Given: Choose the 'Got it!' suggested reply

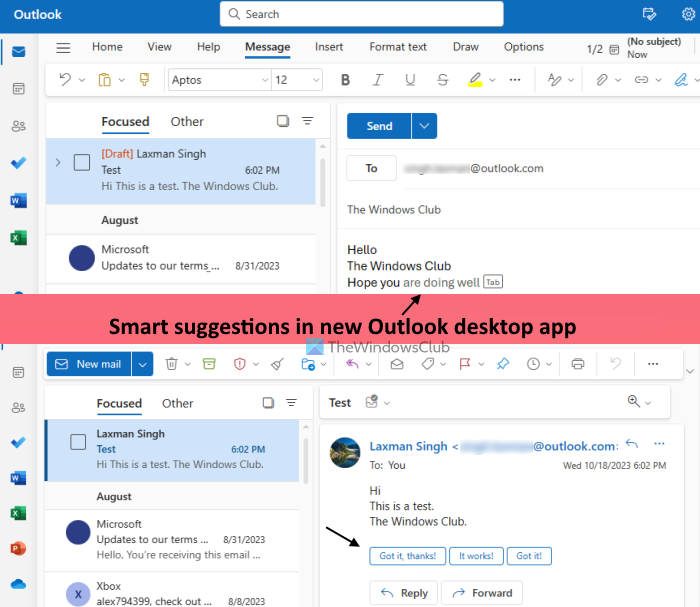Looking at the screenshot, I should tap(529, 556).
